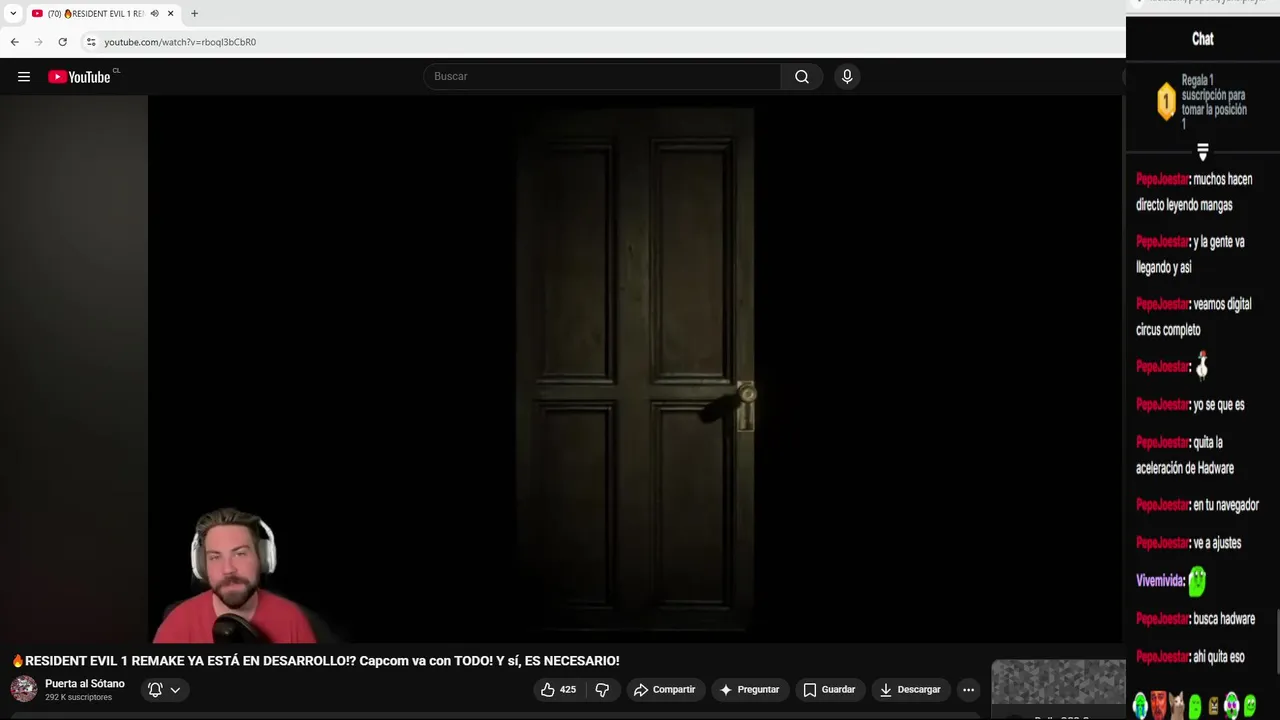Click the search magnifier button
This screenshot has height=720, width=1280.
[x=802, y=77]
